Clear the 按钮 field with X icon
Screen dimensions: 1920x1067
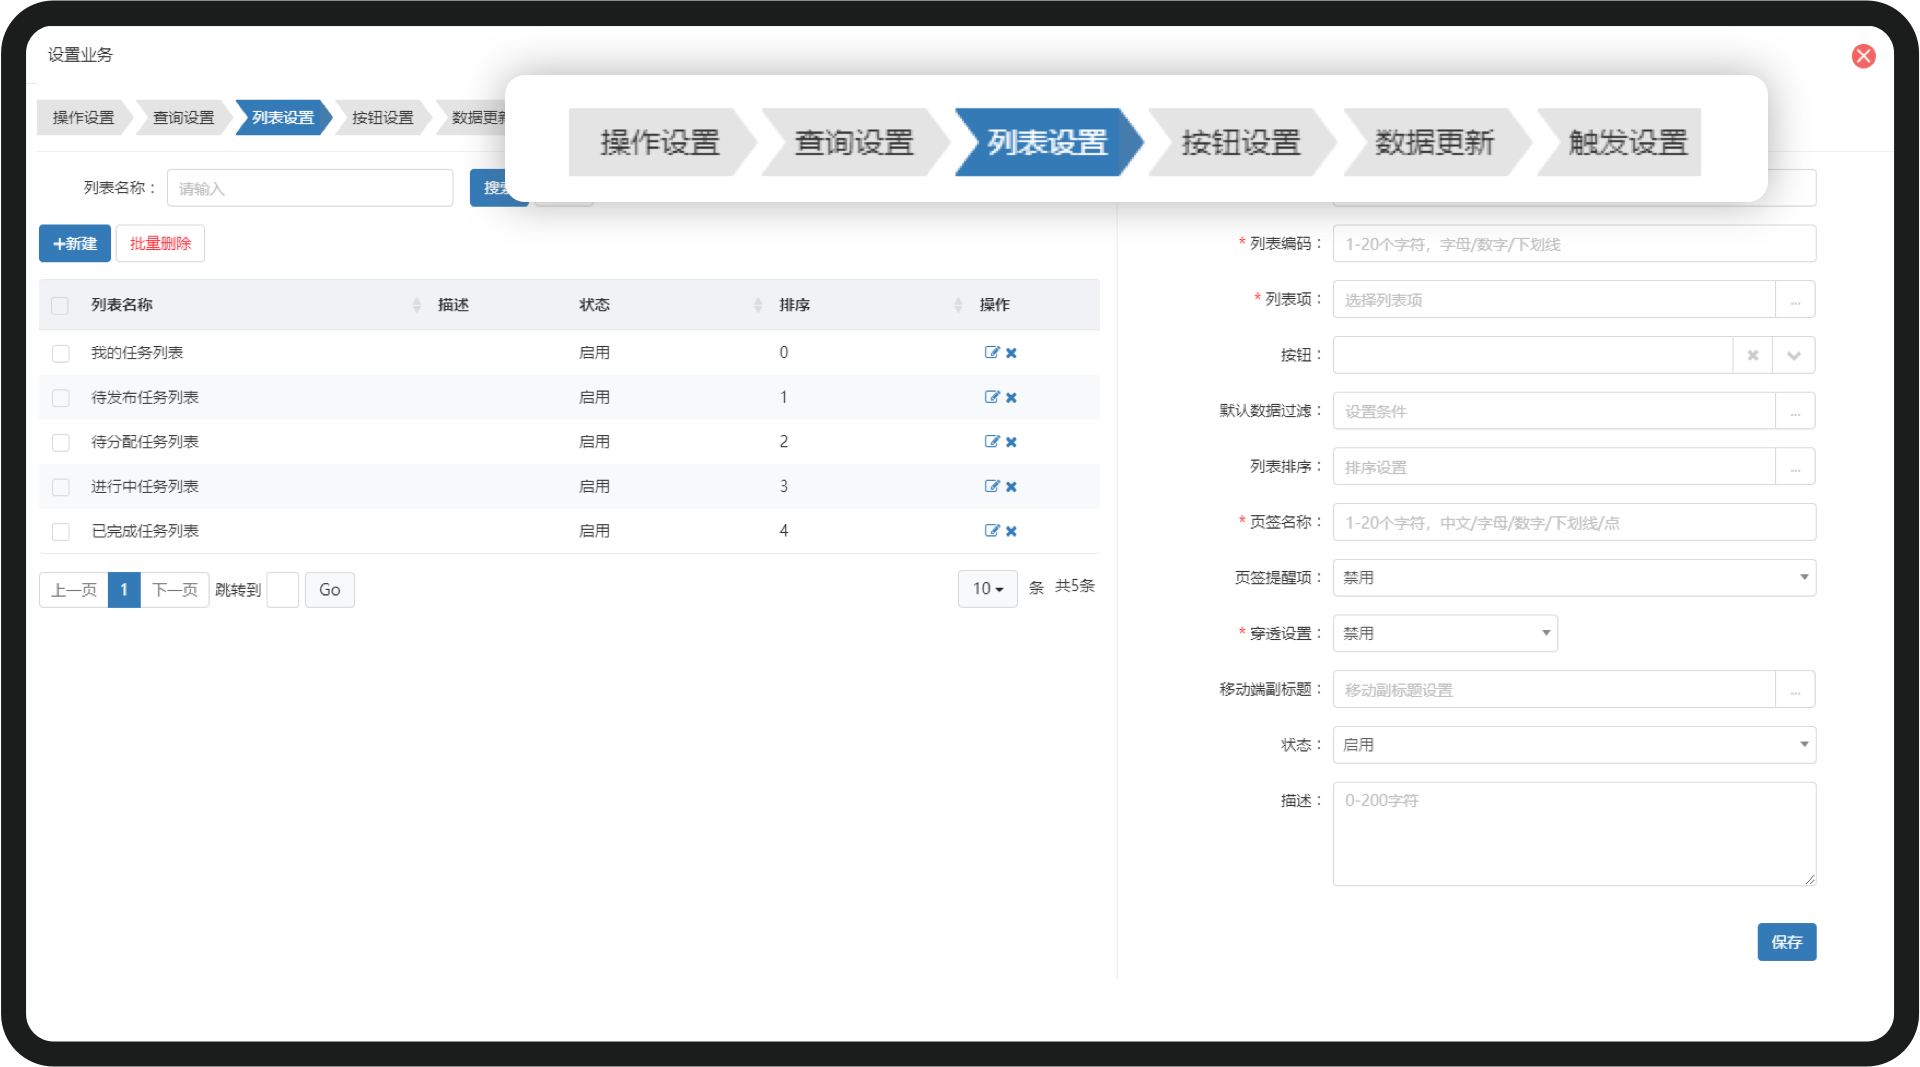[x=1752, y=355]
